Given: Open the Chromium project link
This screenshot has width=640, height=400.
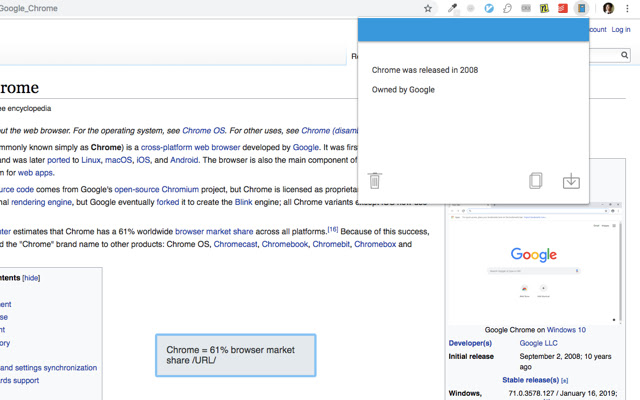Looking at the screenshot, I should [180, 189].
